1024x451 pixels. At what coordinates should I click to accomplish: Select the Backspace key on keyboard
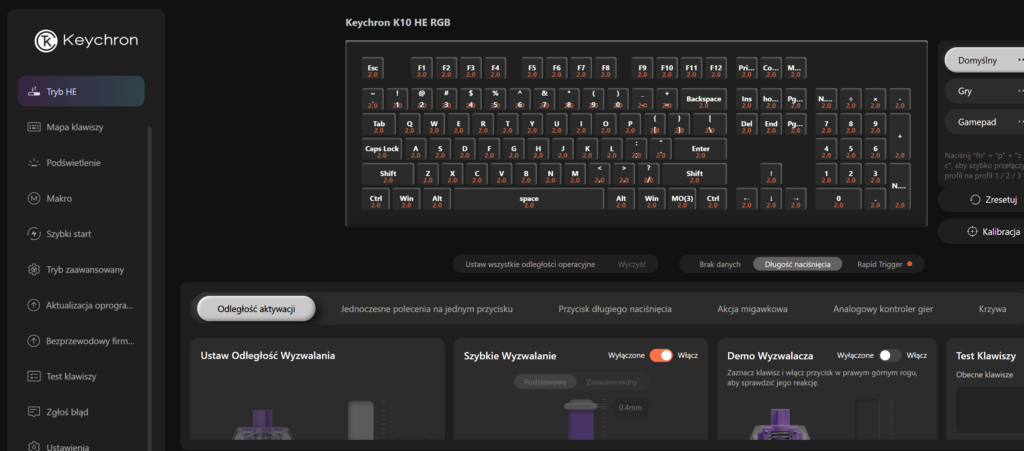[x=703, y=101]
